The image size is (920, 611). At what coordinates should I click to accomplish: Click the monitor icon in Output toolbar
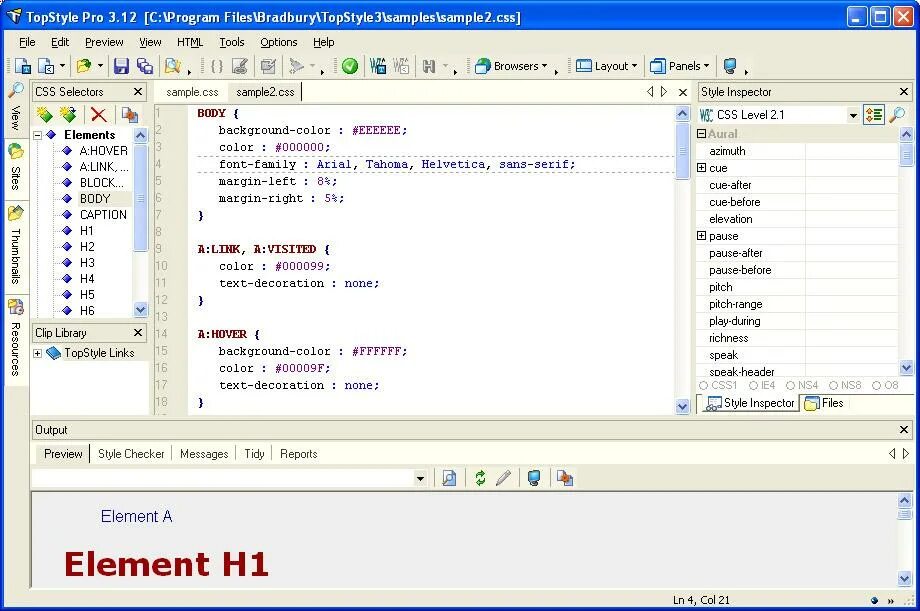[x=534, y=478]
